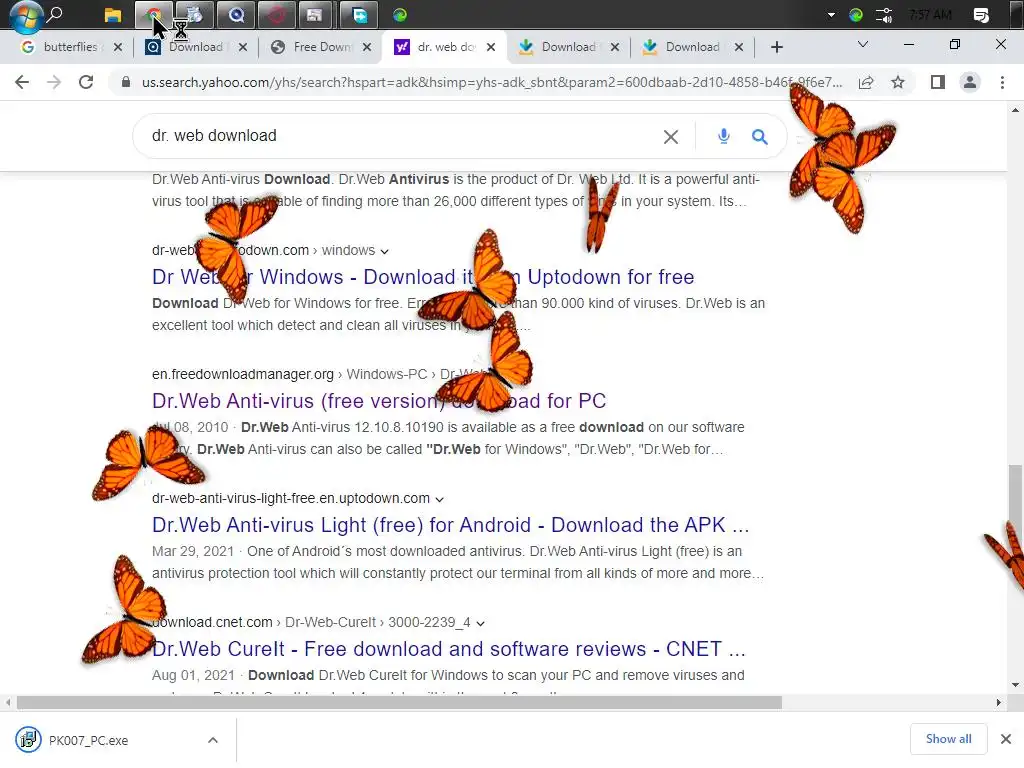Bookmark this page with star
This screenshot has width=1024, height=768.
click(x=898, y=82)
